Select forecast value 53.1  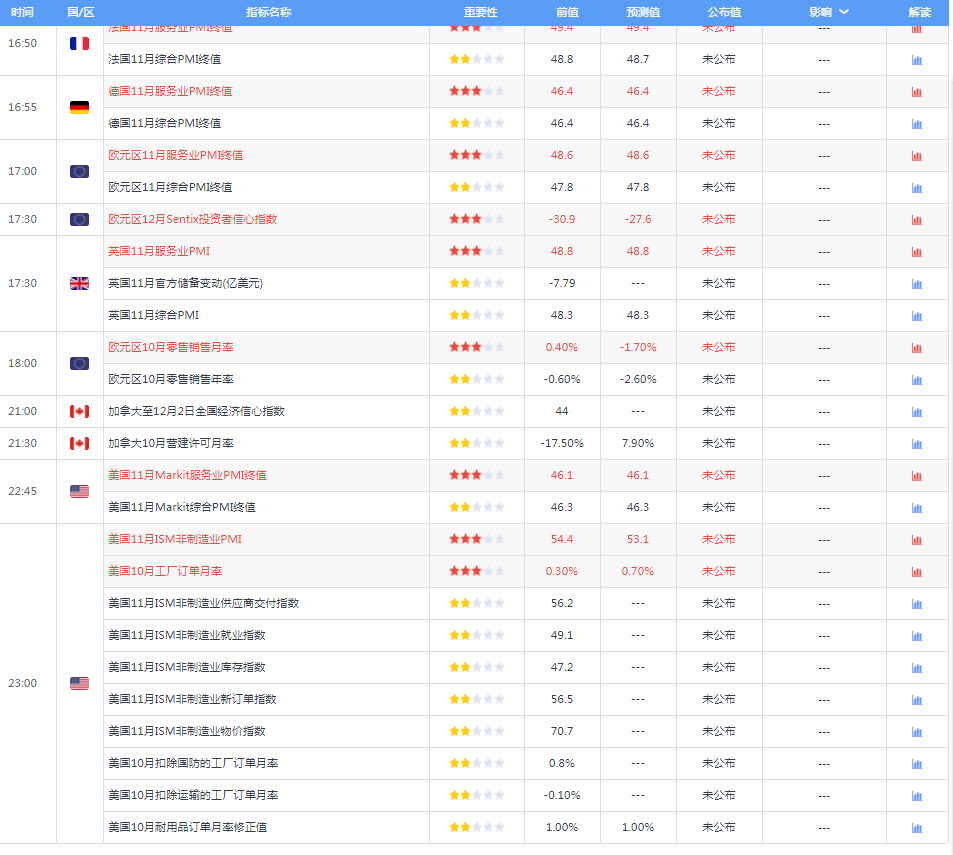pyautogui.click(x=638, y=539)
